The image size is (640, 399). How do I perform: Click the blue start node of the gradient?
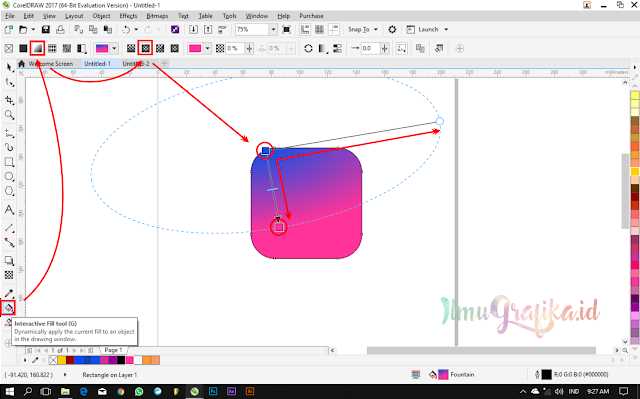click(x=265, y=151)
